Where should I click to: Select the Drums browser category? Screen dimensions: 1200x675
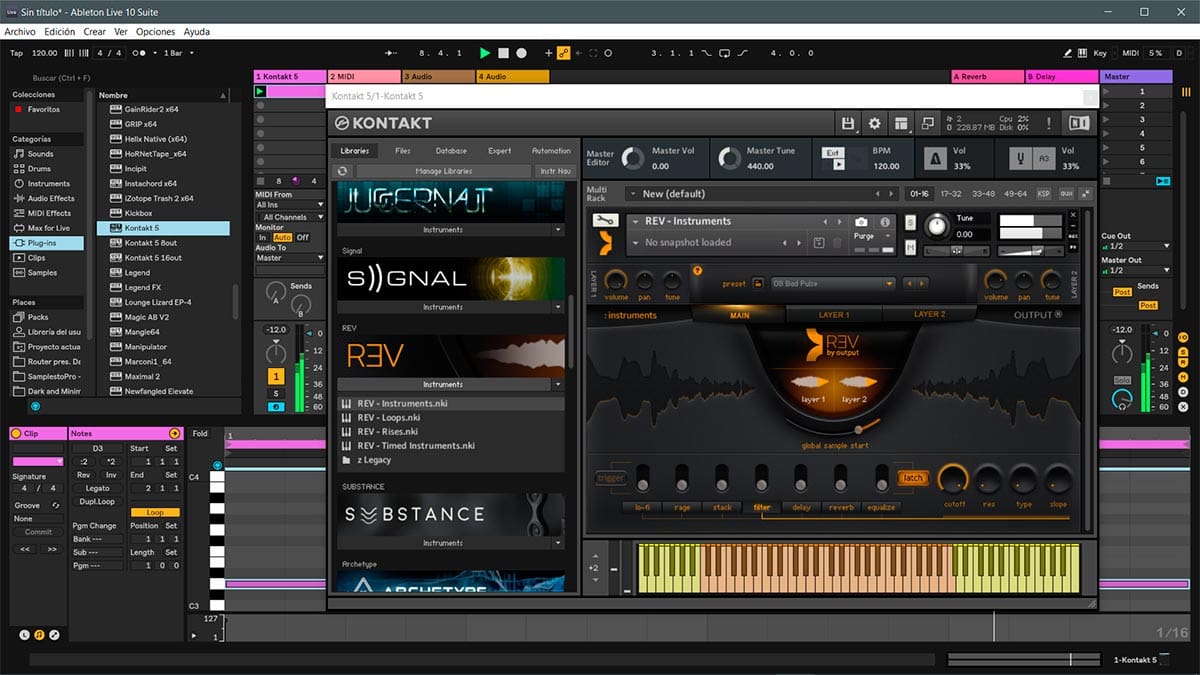[39, 169]
